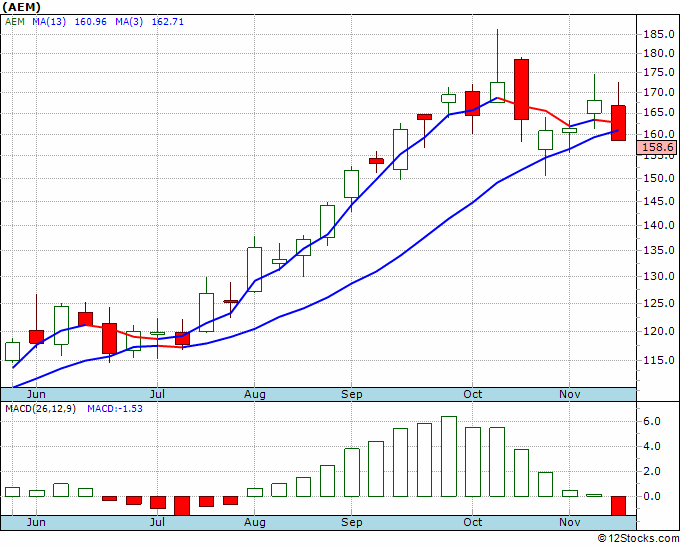The width and height of the screenshot is (680, 546).
Task: Click Oct on the price chart time axis
Action: point(472,394)
